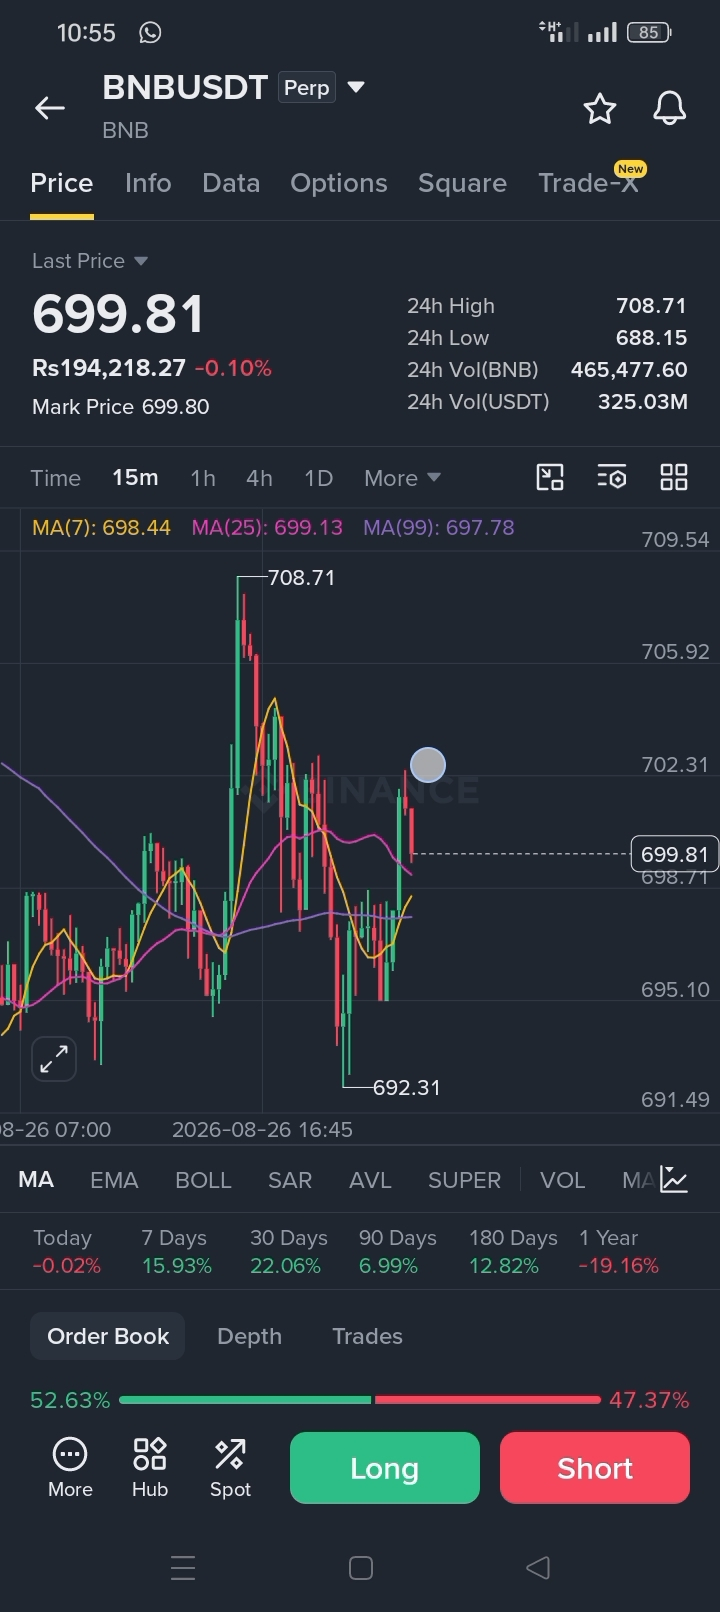Tap the MA(99): 697.78 legend

(x=439, y=527)
